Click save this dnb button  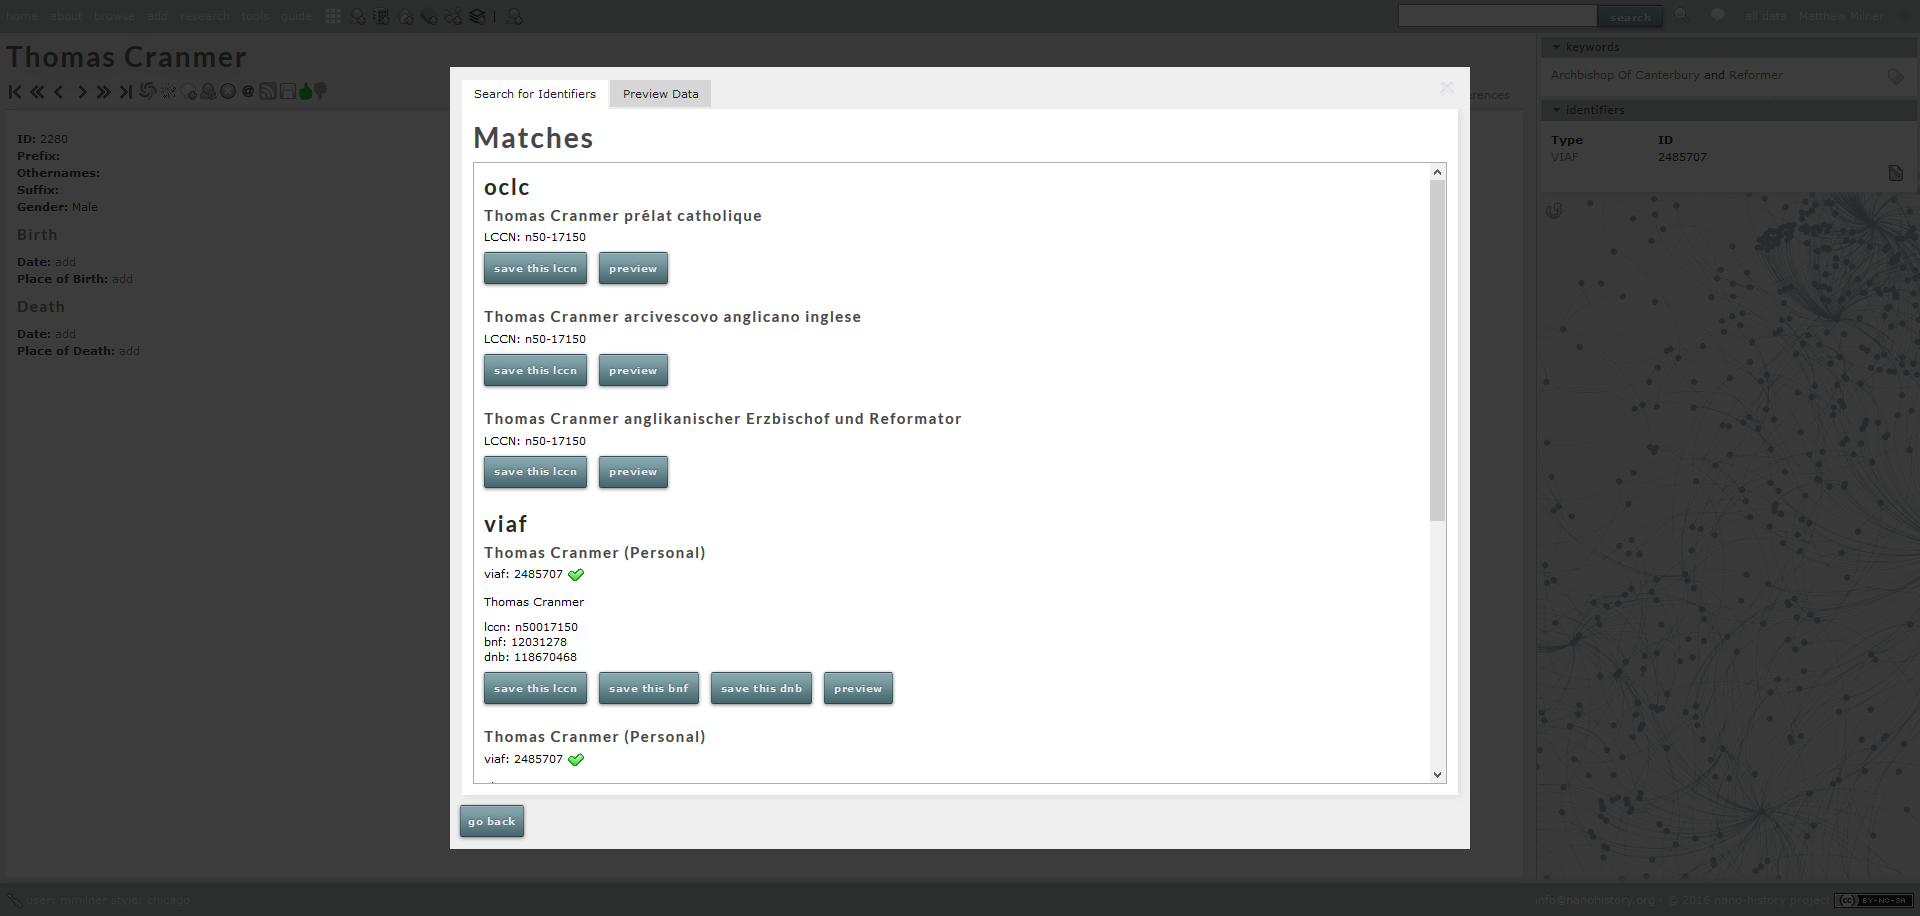(x=761, y=688)
